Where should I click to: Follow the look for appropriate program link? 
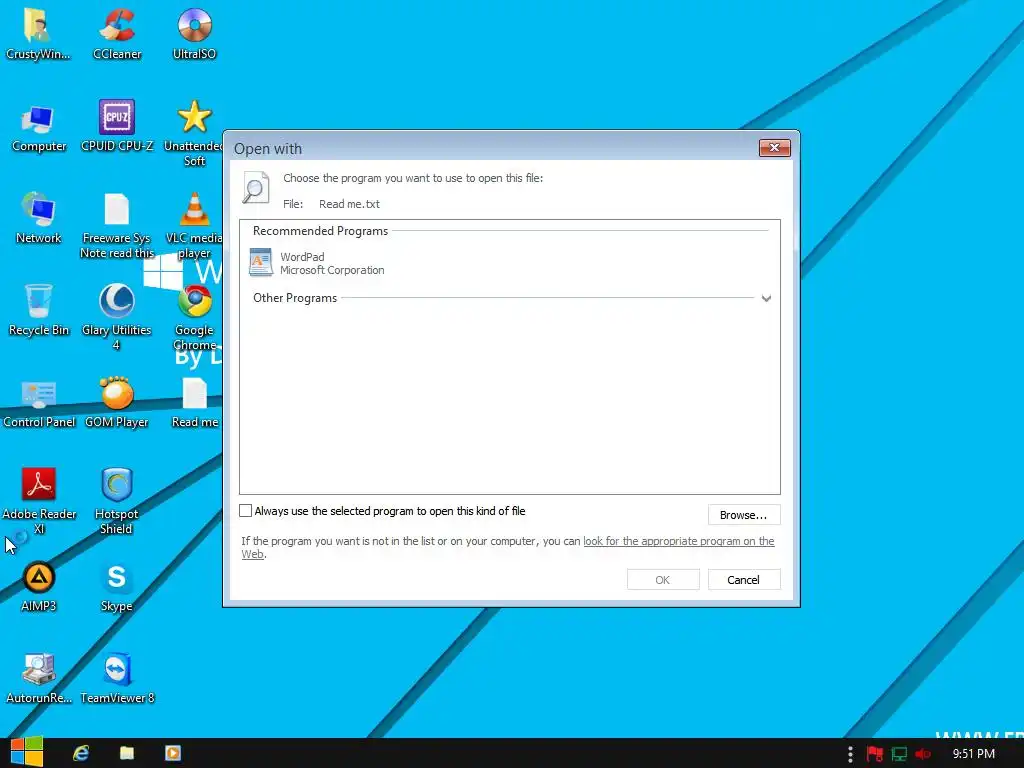point(679,541)
